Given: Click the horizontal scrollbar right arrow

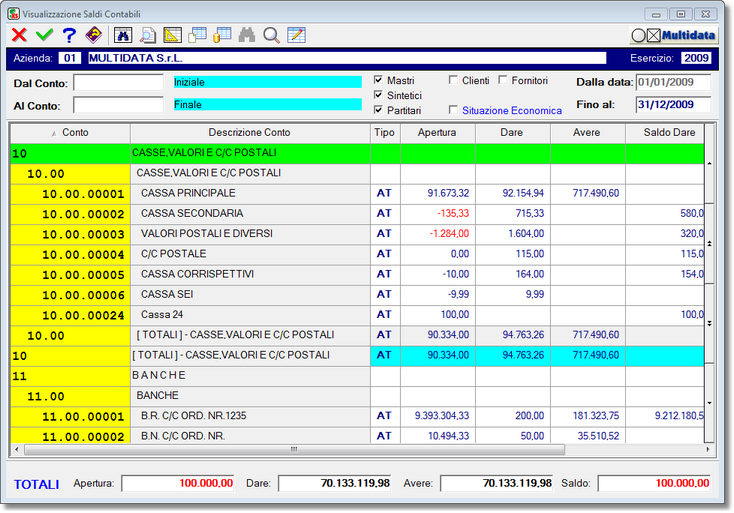Looking at the screenshot, I should (708, 449).
